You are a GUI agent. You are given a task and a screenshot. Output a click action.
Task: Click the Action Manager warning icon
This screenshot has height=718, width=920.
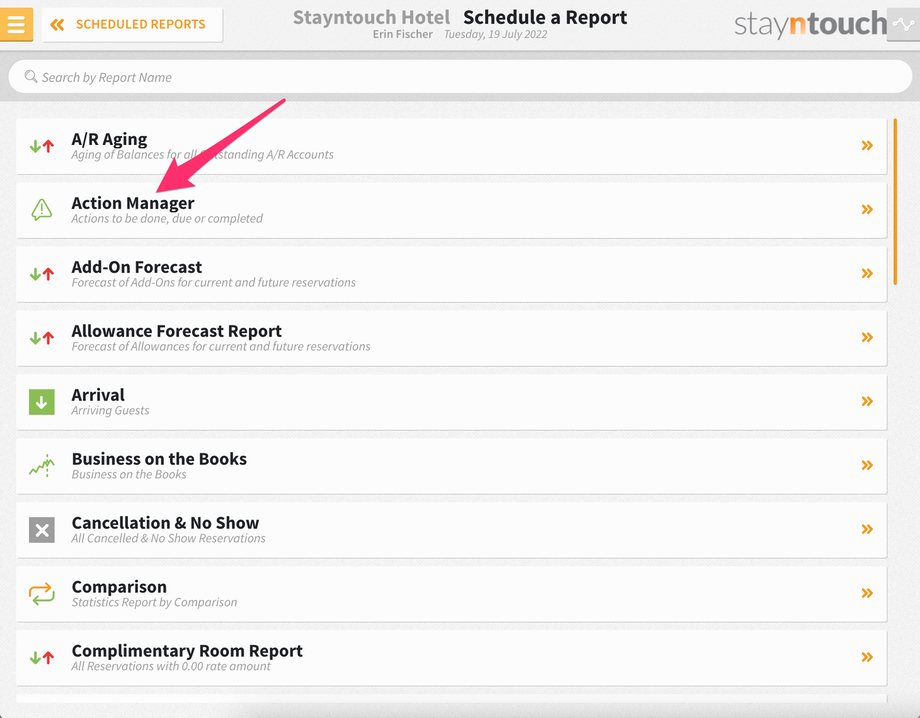tap(42, 209)
